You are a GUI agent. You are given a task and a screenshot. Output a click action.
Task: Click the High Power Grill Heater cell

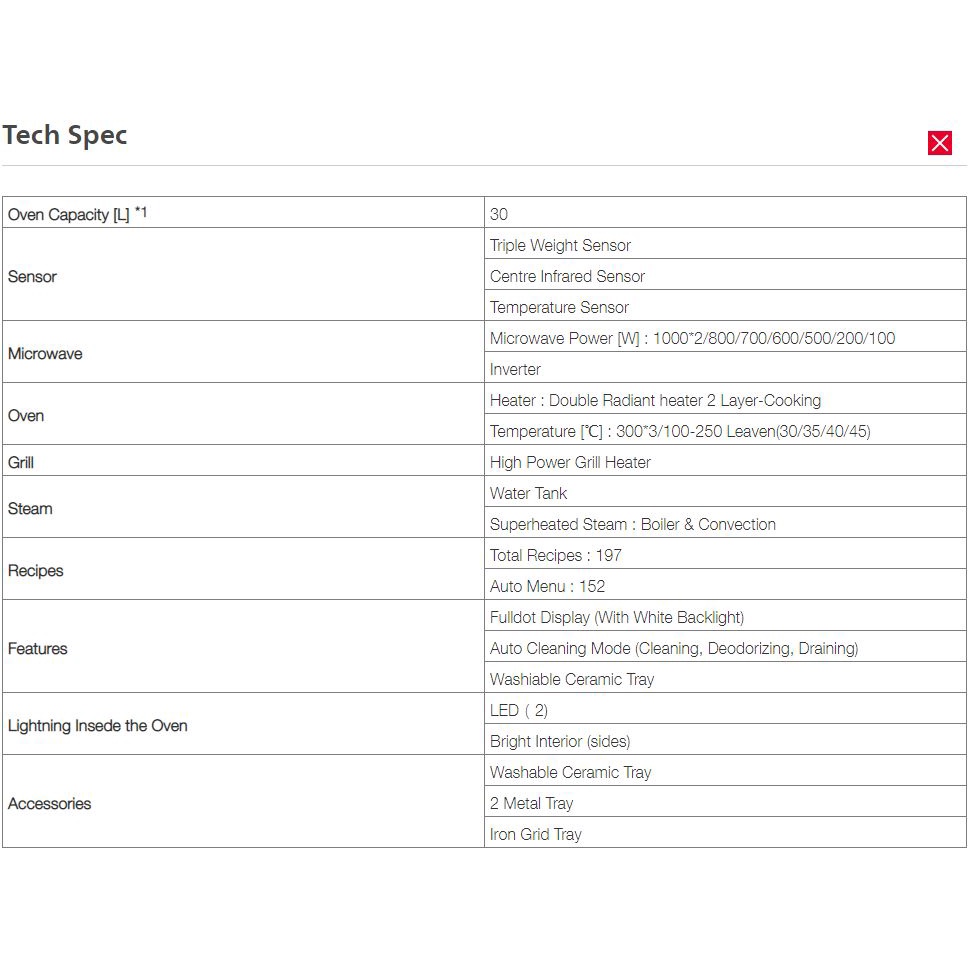click(570, 462)
